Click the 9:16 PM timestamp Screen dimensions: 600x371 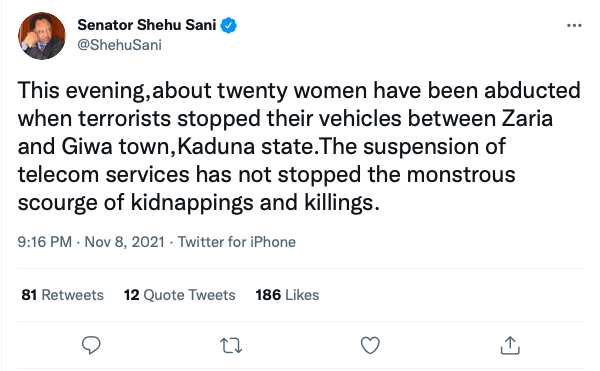45,242
